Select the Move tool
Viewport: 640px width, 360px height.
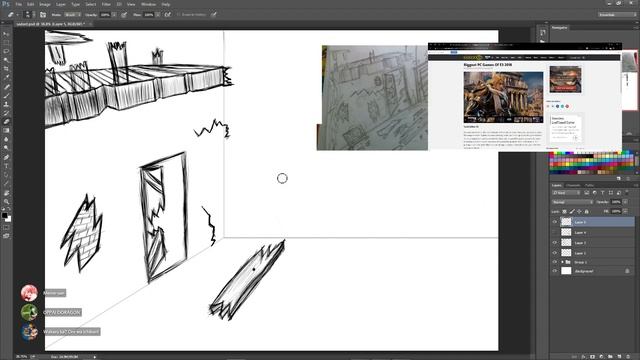(6, 34)
